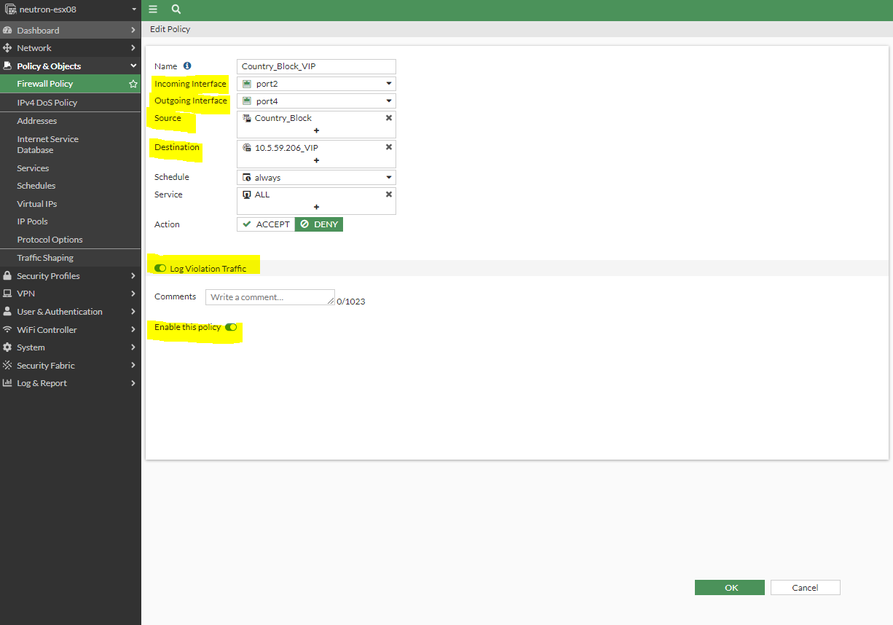This screenshot has height=625, width=893.
Task: Open search with the magnifier icon
Action: (x=176, y=9)
